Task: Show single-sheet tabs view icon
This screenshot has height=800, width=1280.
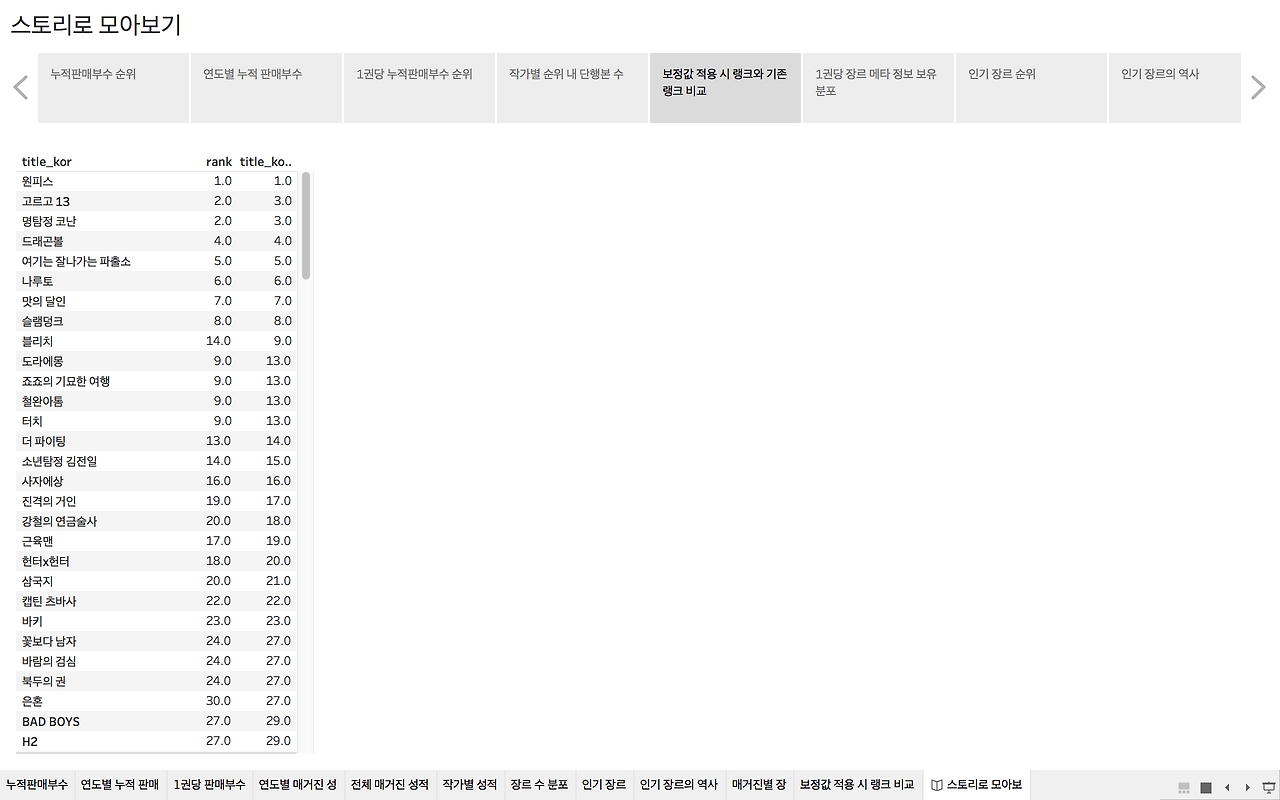Action: tap(1206, 787)
